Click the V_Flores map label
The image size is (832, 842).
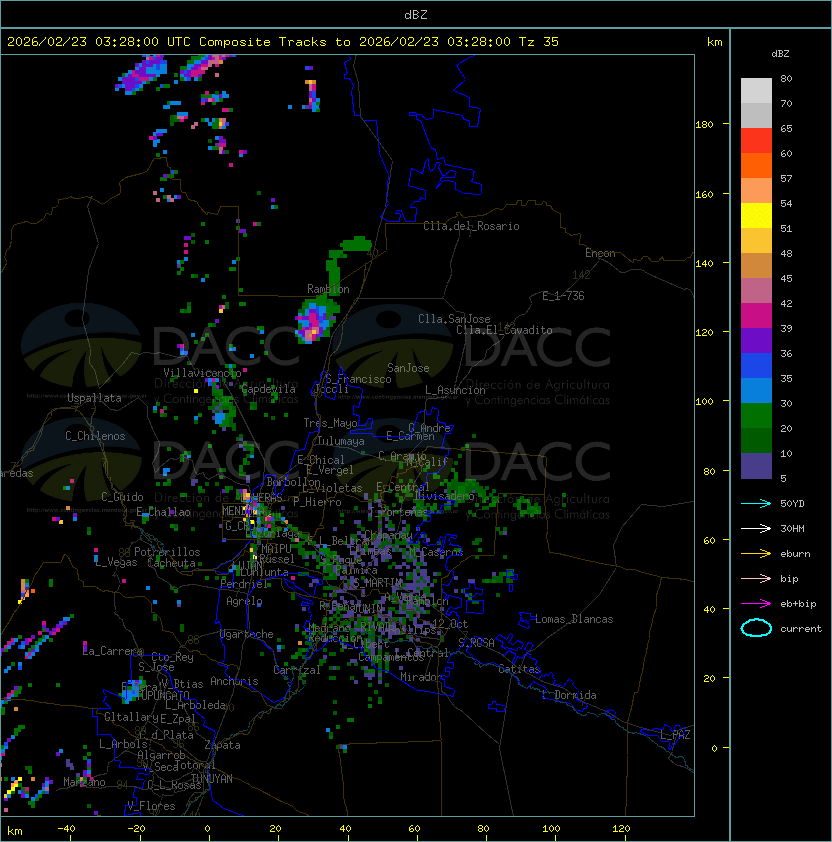(151, 806)
